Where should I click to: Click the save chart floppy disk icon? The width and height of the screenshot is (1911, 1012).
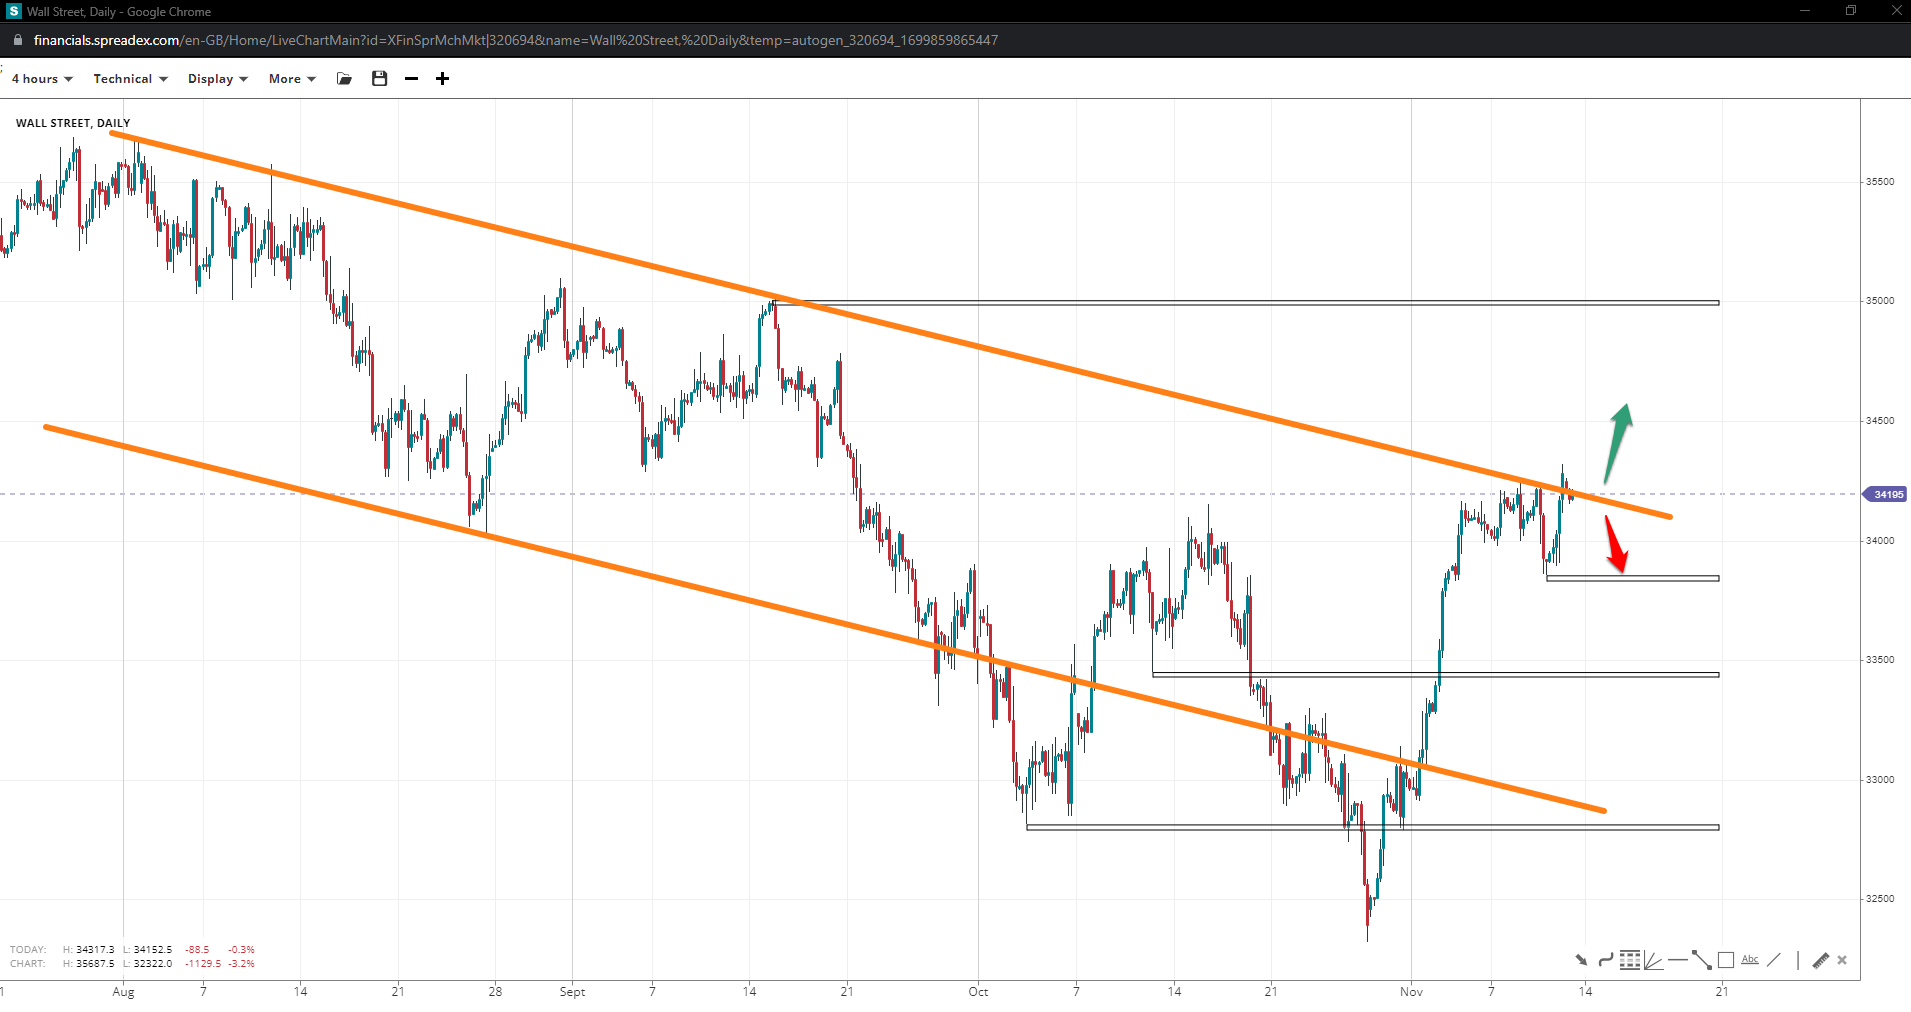379,79
